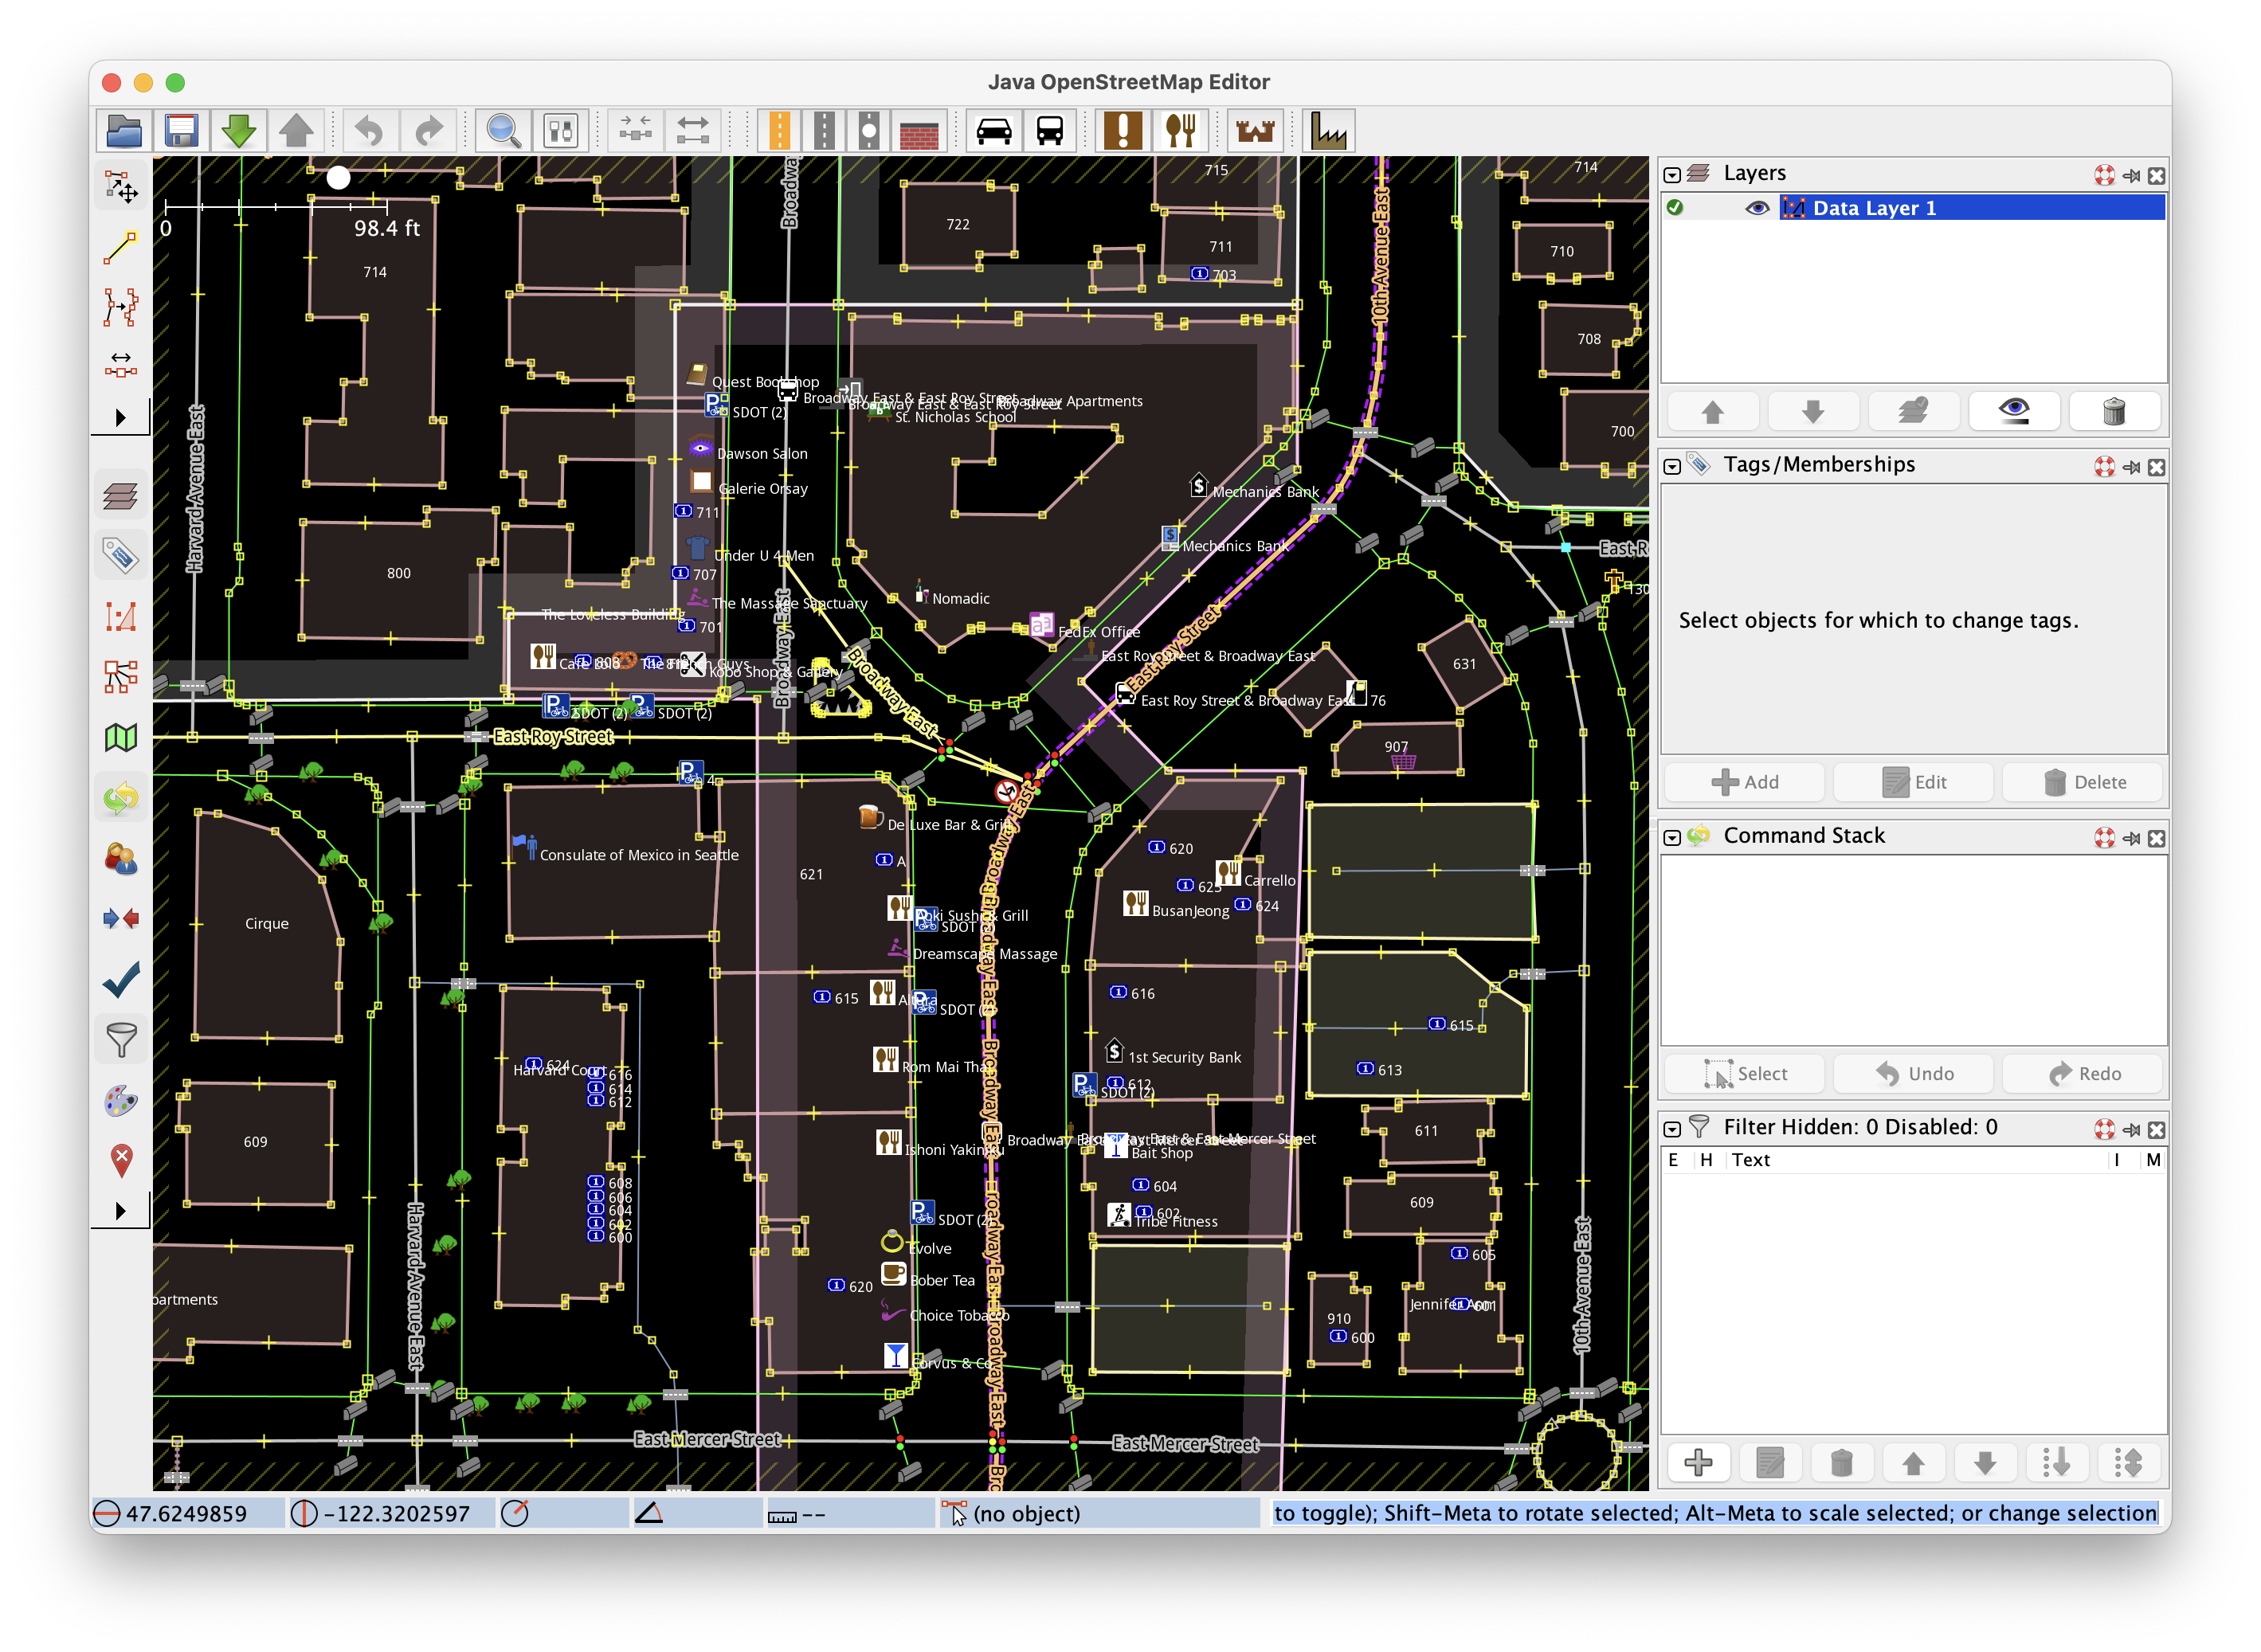Move layer down in Layers panel
This screenshot has width=2261, height=1652.
1812,411
